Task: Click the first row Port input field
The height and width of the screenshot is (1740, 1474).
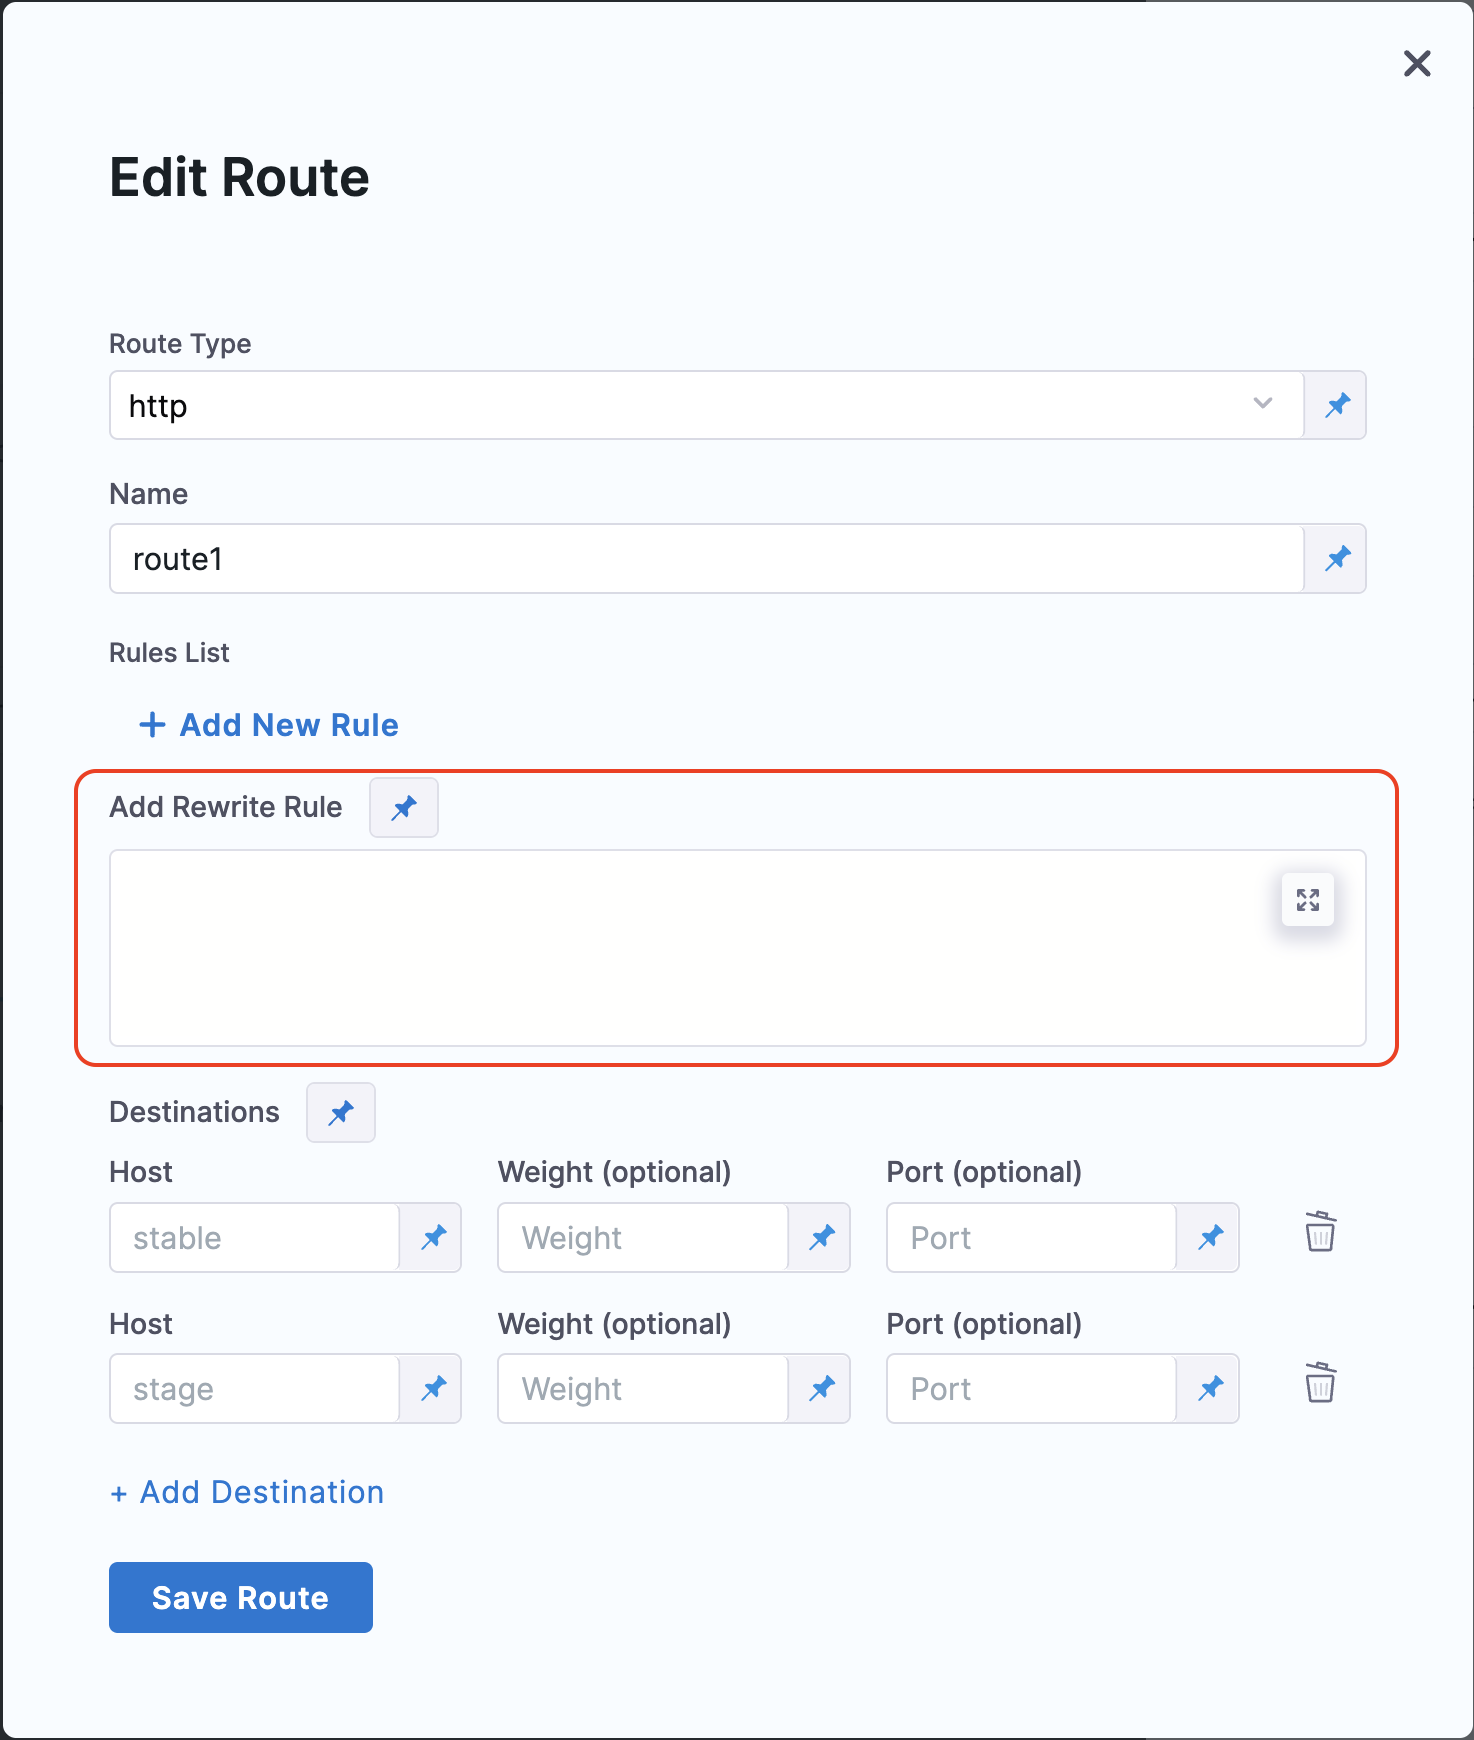Action: point(1031,1238)
